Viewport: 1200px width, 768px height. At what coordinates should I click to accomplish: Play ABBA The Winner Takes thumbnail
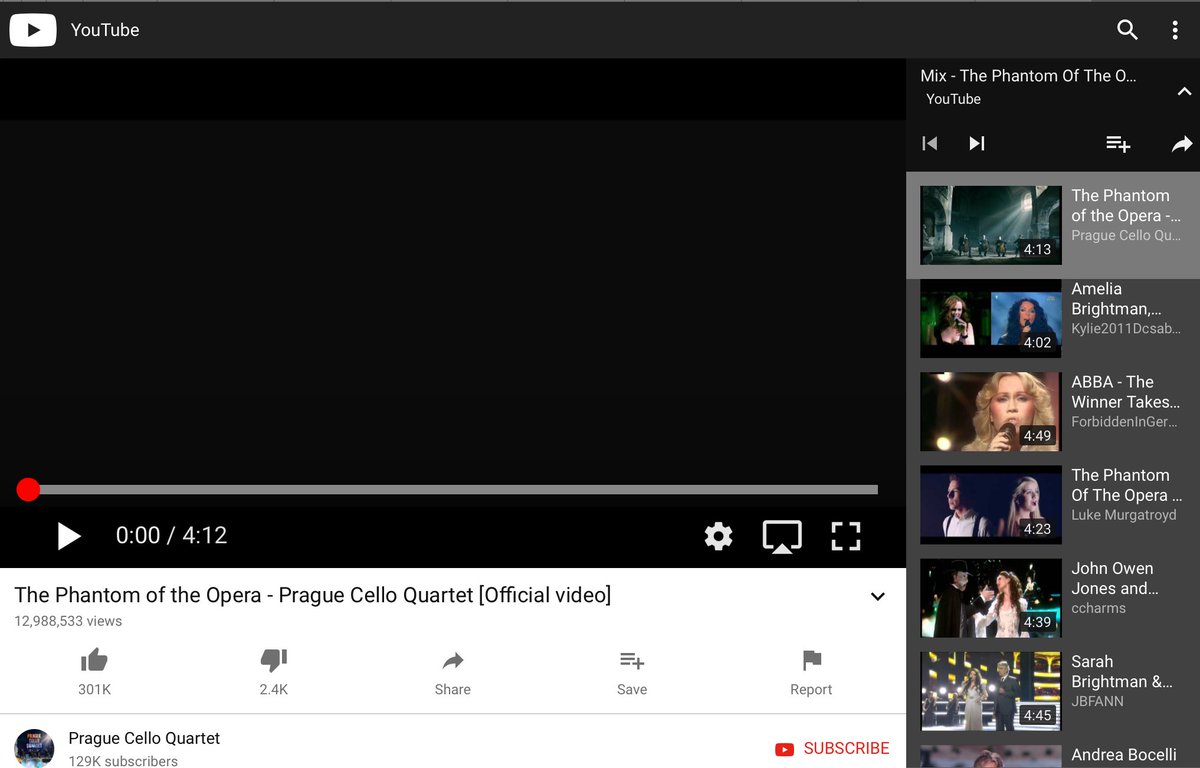click(x=991, y=411)
